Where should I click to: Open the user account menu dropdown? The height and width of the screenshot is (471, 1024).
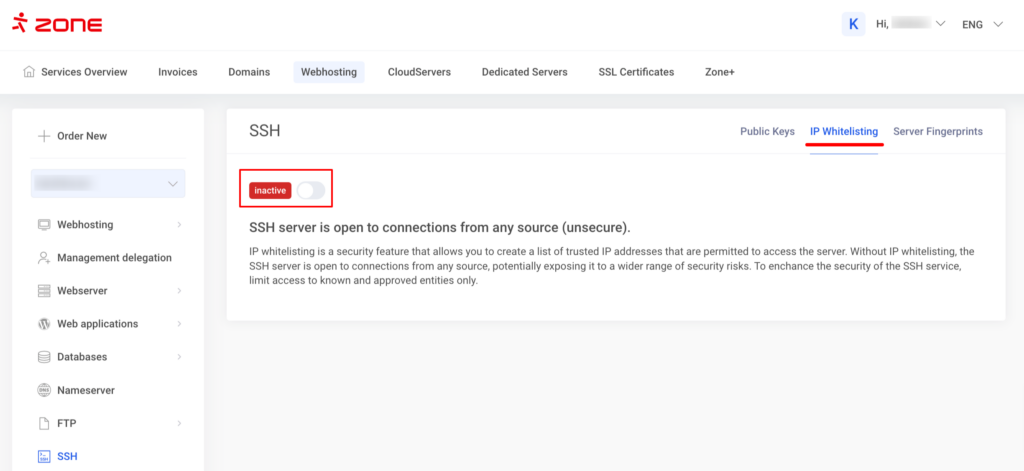coord(909,24)
